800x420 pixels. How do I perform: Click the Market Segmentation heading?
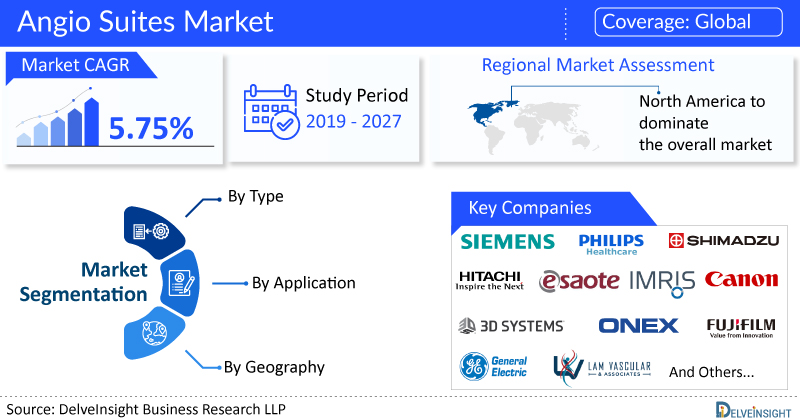click(x=83, y=282)
